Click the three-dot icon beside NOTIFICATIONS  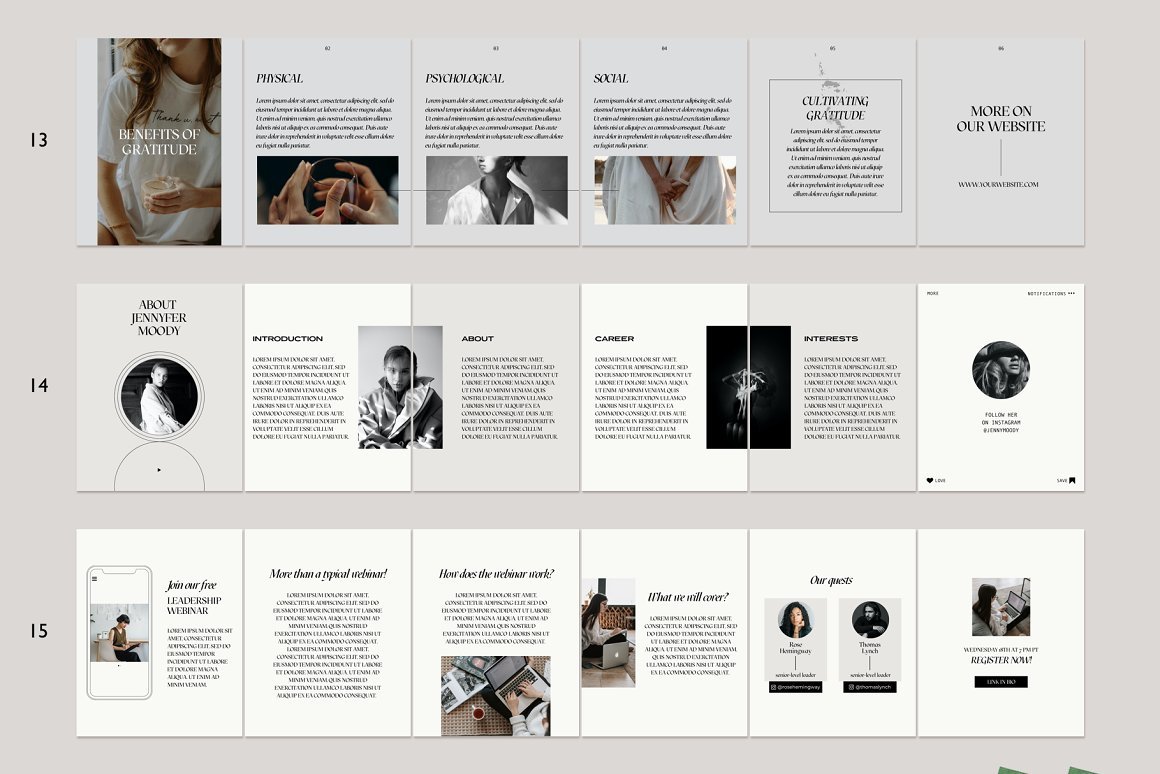pos(1070,293)
